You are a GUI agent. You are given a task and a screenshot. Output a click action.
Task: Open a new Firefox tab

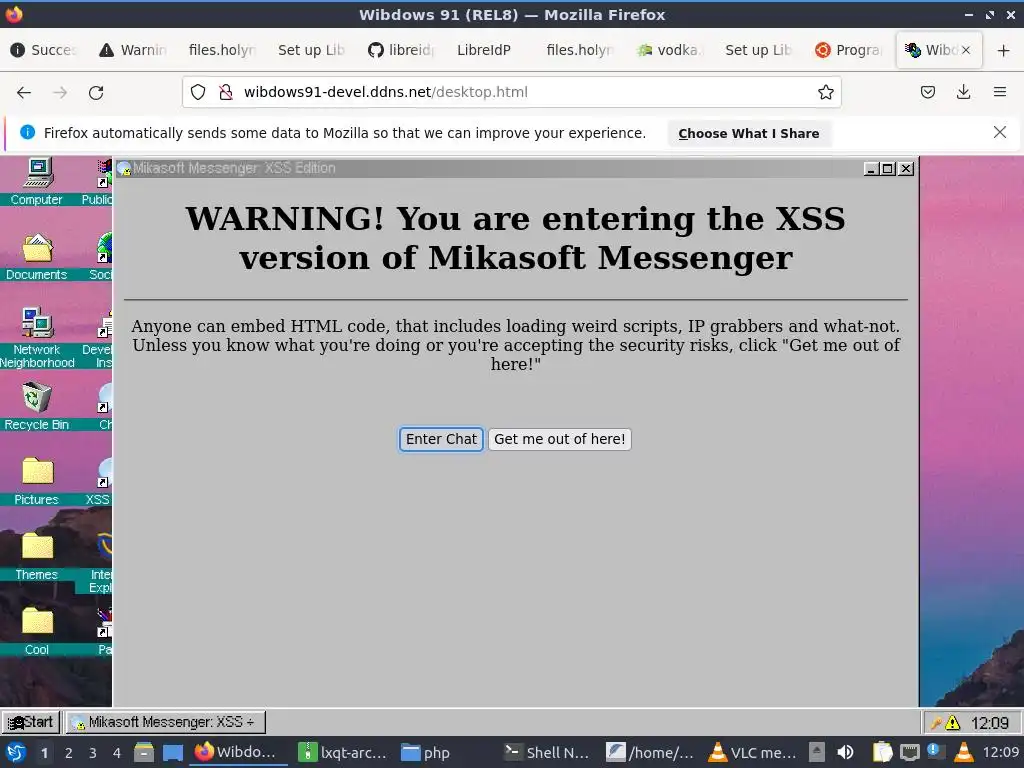pyautogui.click(x=1004, y=50)
